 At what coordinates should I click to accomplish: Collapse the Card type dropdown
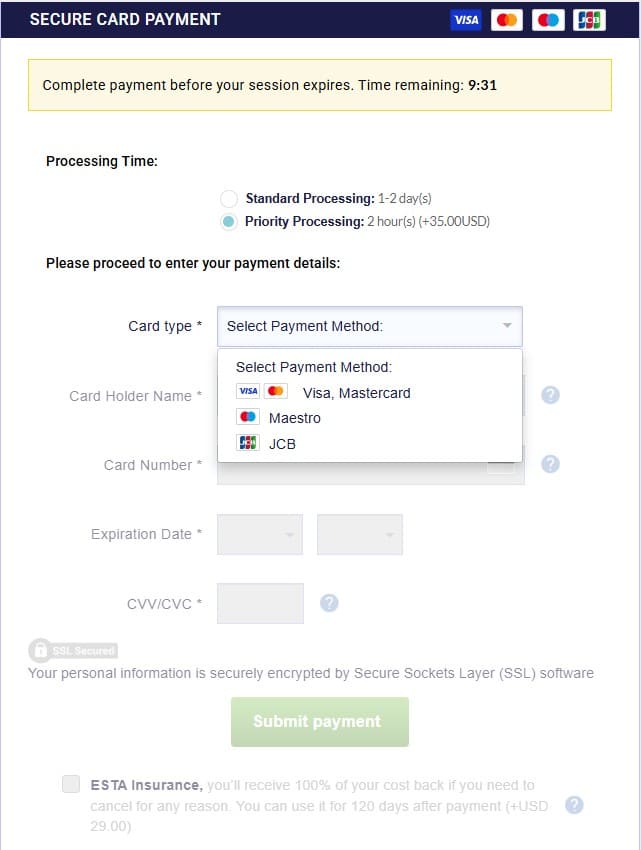pos(369,326)
